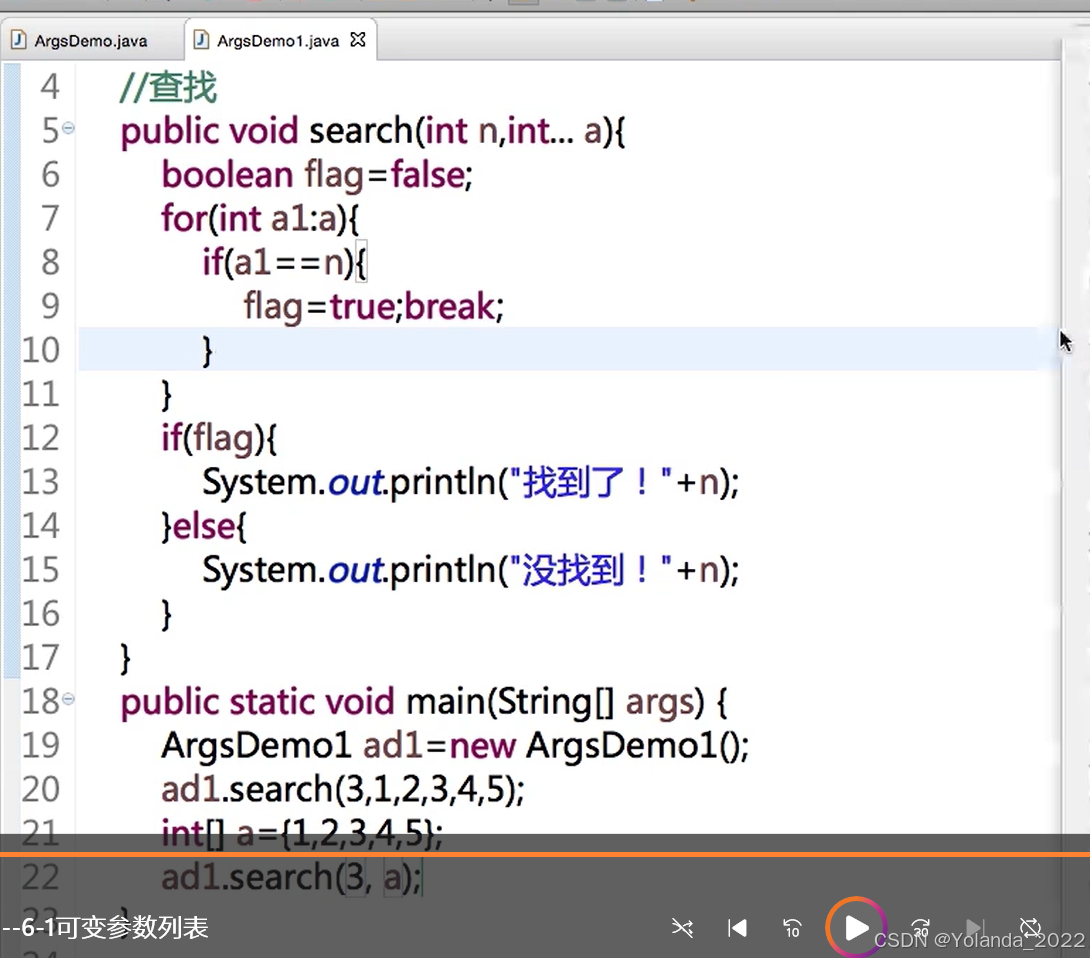
Task: Switch to the ArgsDemo.java tab
Action: click(90, 41)
